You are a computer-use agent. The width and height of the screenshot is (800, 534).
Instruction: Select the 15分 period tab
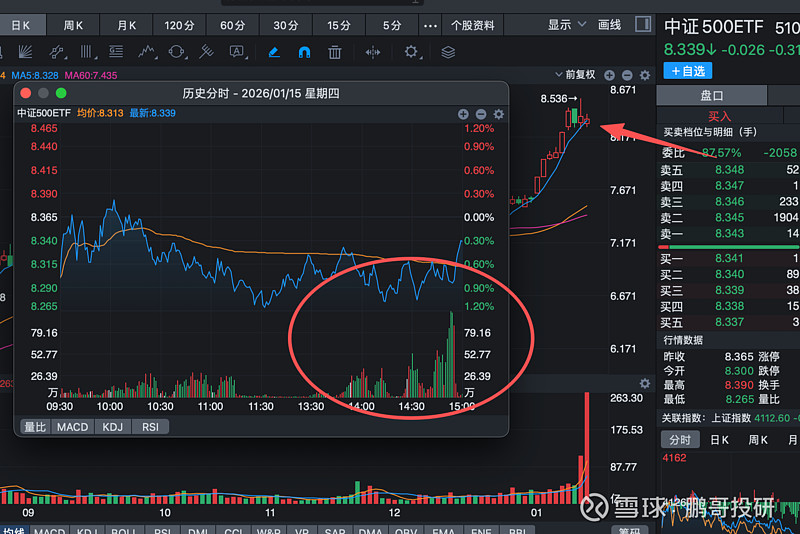[x=339, y=25]
